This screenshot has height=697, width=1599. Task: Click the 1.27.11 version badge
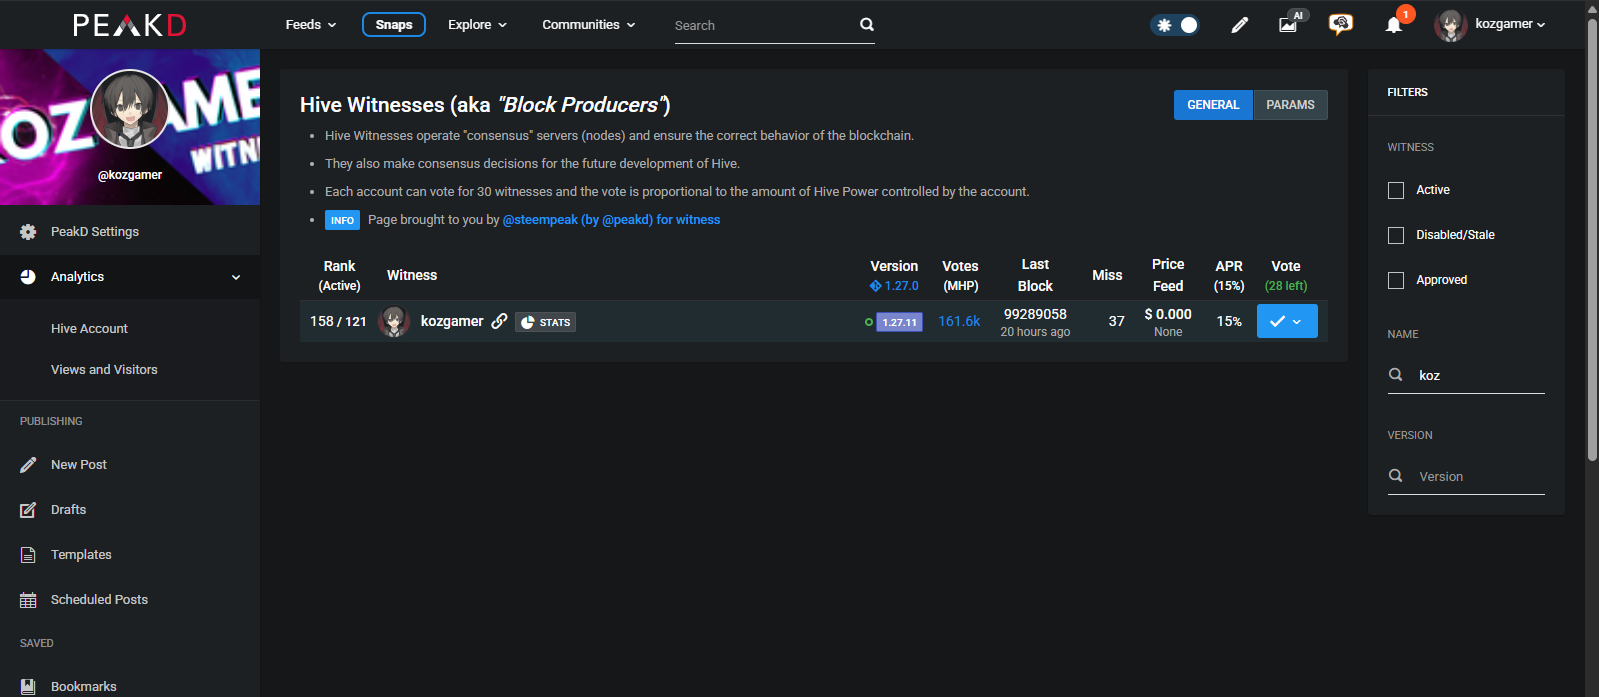pos(899,322)
